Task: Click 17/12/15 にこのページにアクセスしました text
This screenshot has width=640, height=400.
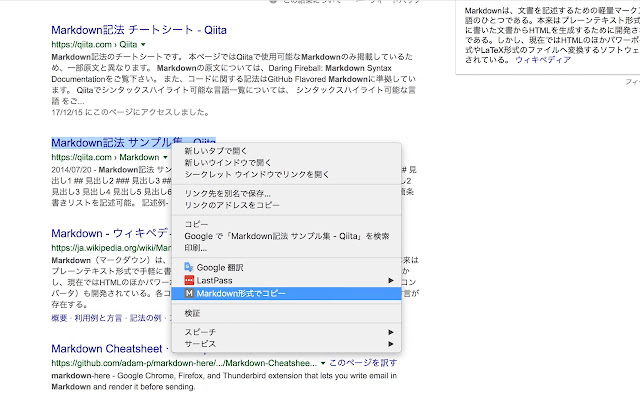Action: (130, 112)
